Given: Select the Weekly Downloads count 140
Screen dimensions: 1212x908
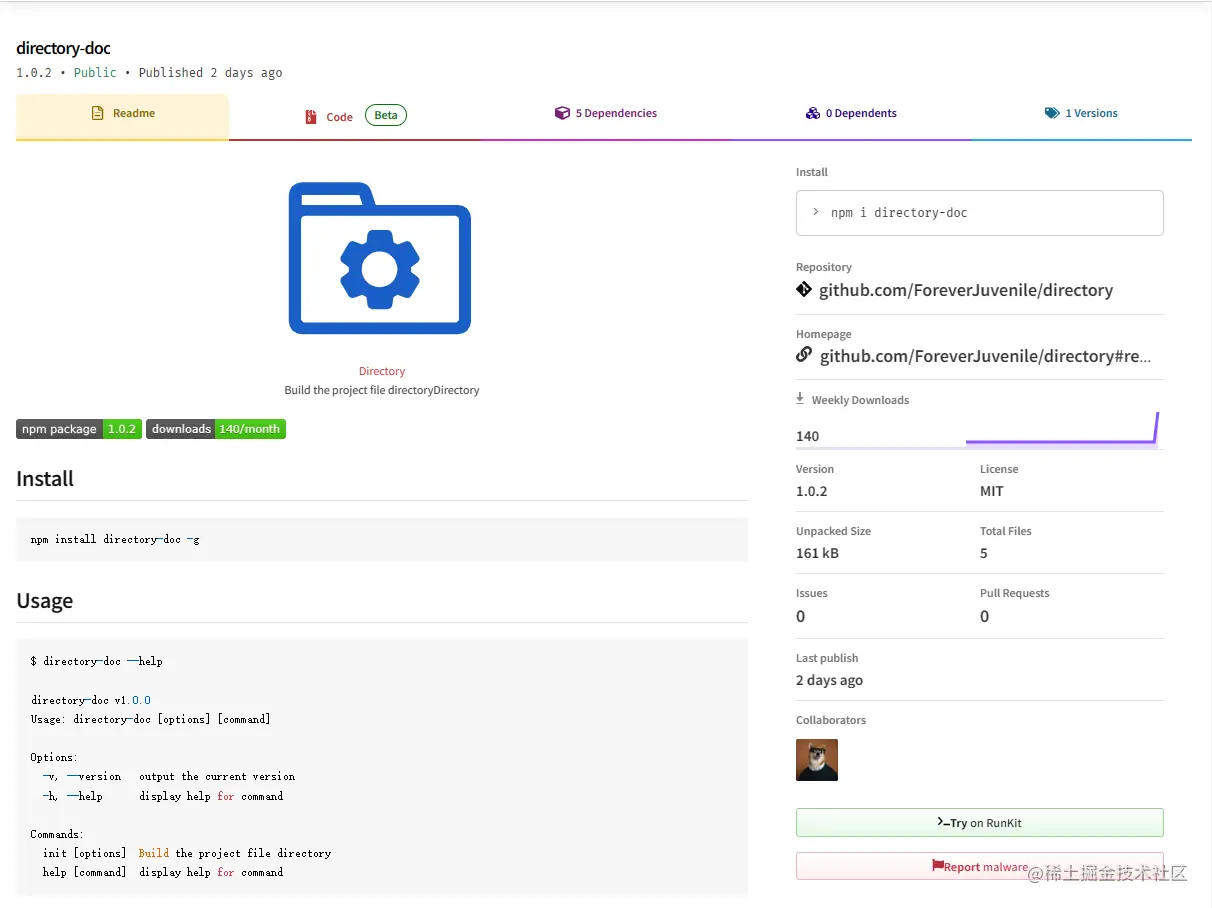Looking at the screenshot, I should (807, 436).
